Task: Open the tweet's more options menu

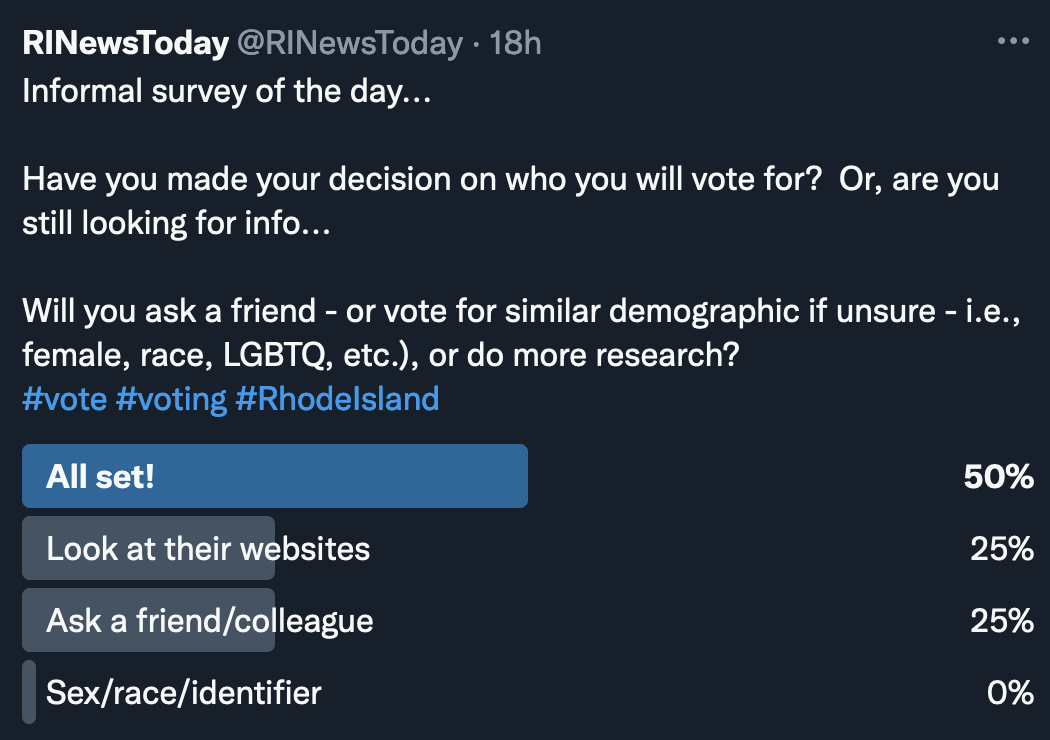Action: point(1013,42)
